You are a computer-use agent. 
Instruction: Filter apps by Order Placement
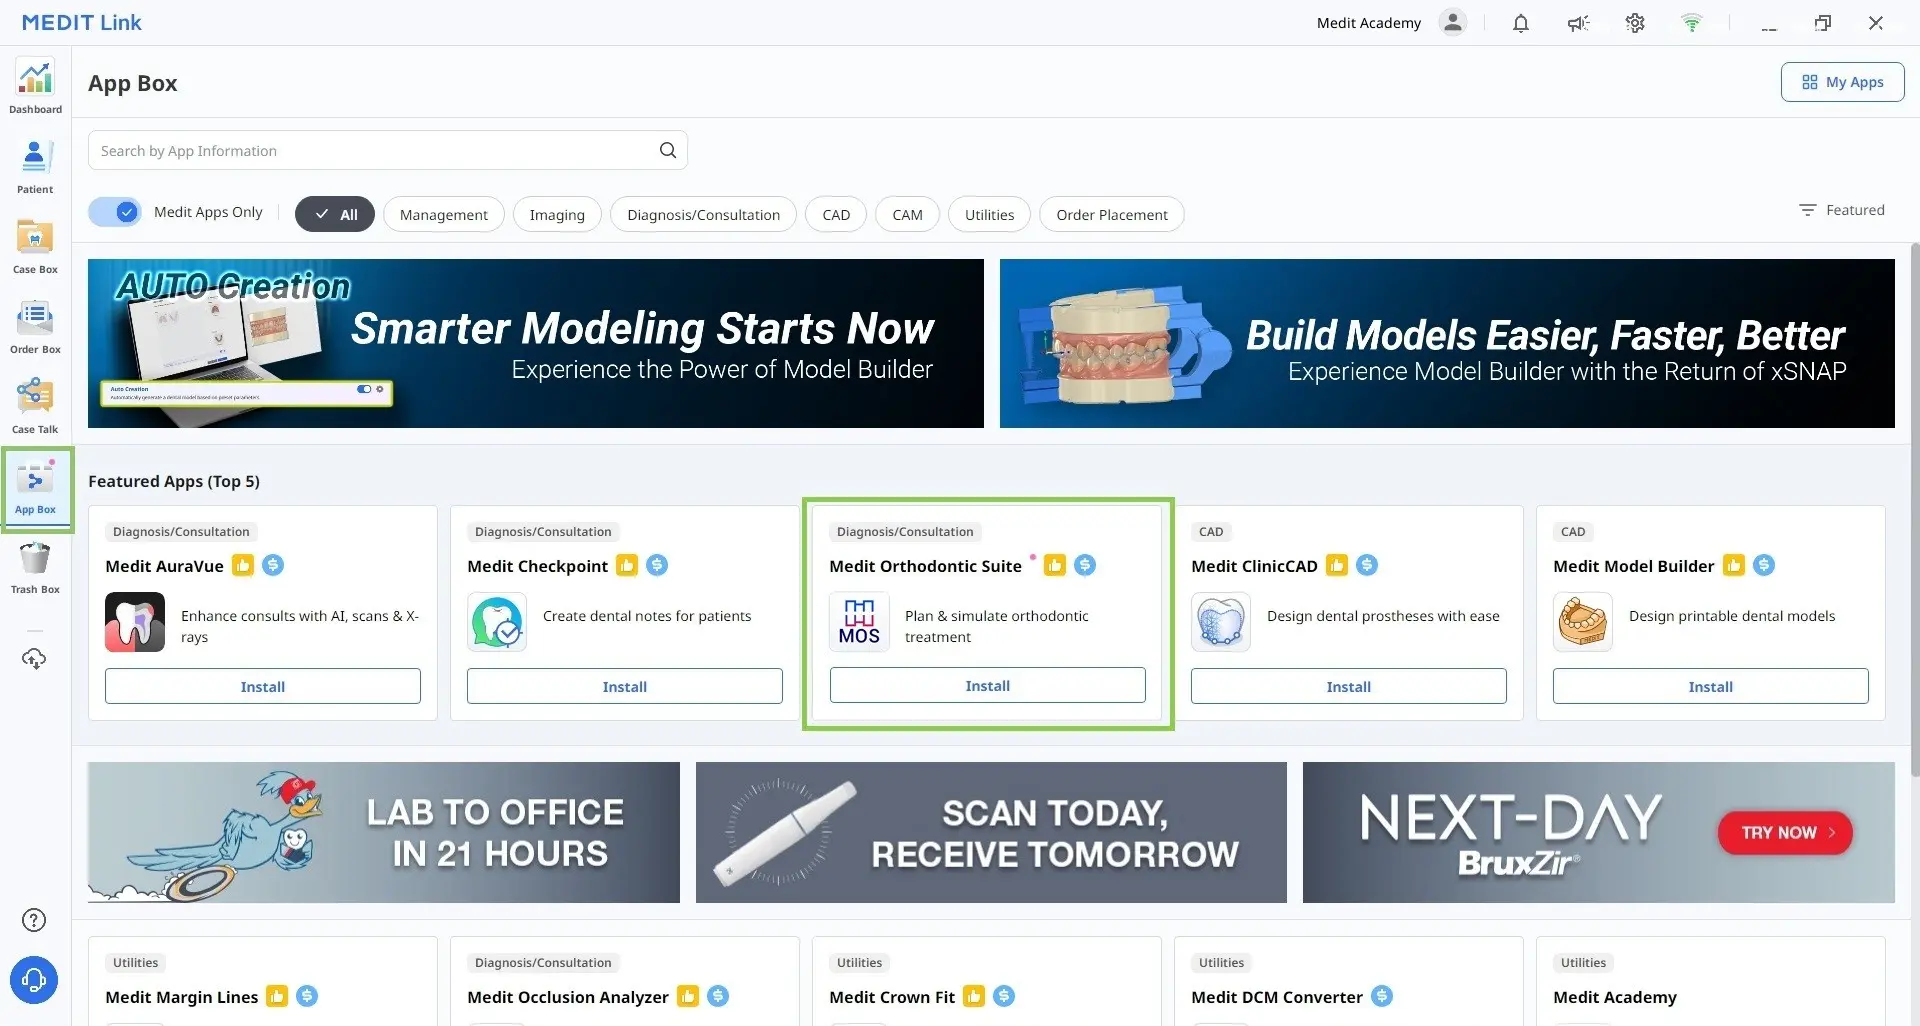coord(1112,214)
